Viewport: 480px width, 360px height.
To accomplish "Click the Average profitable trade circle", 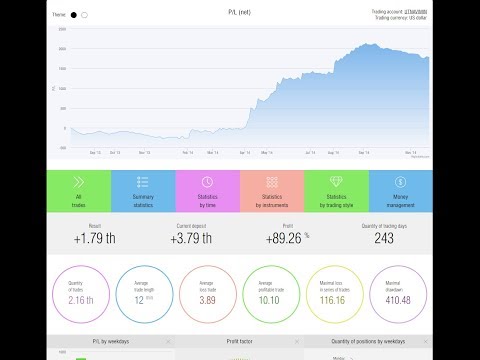I will 271,294.
